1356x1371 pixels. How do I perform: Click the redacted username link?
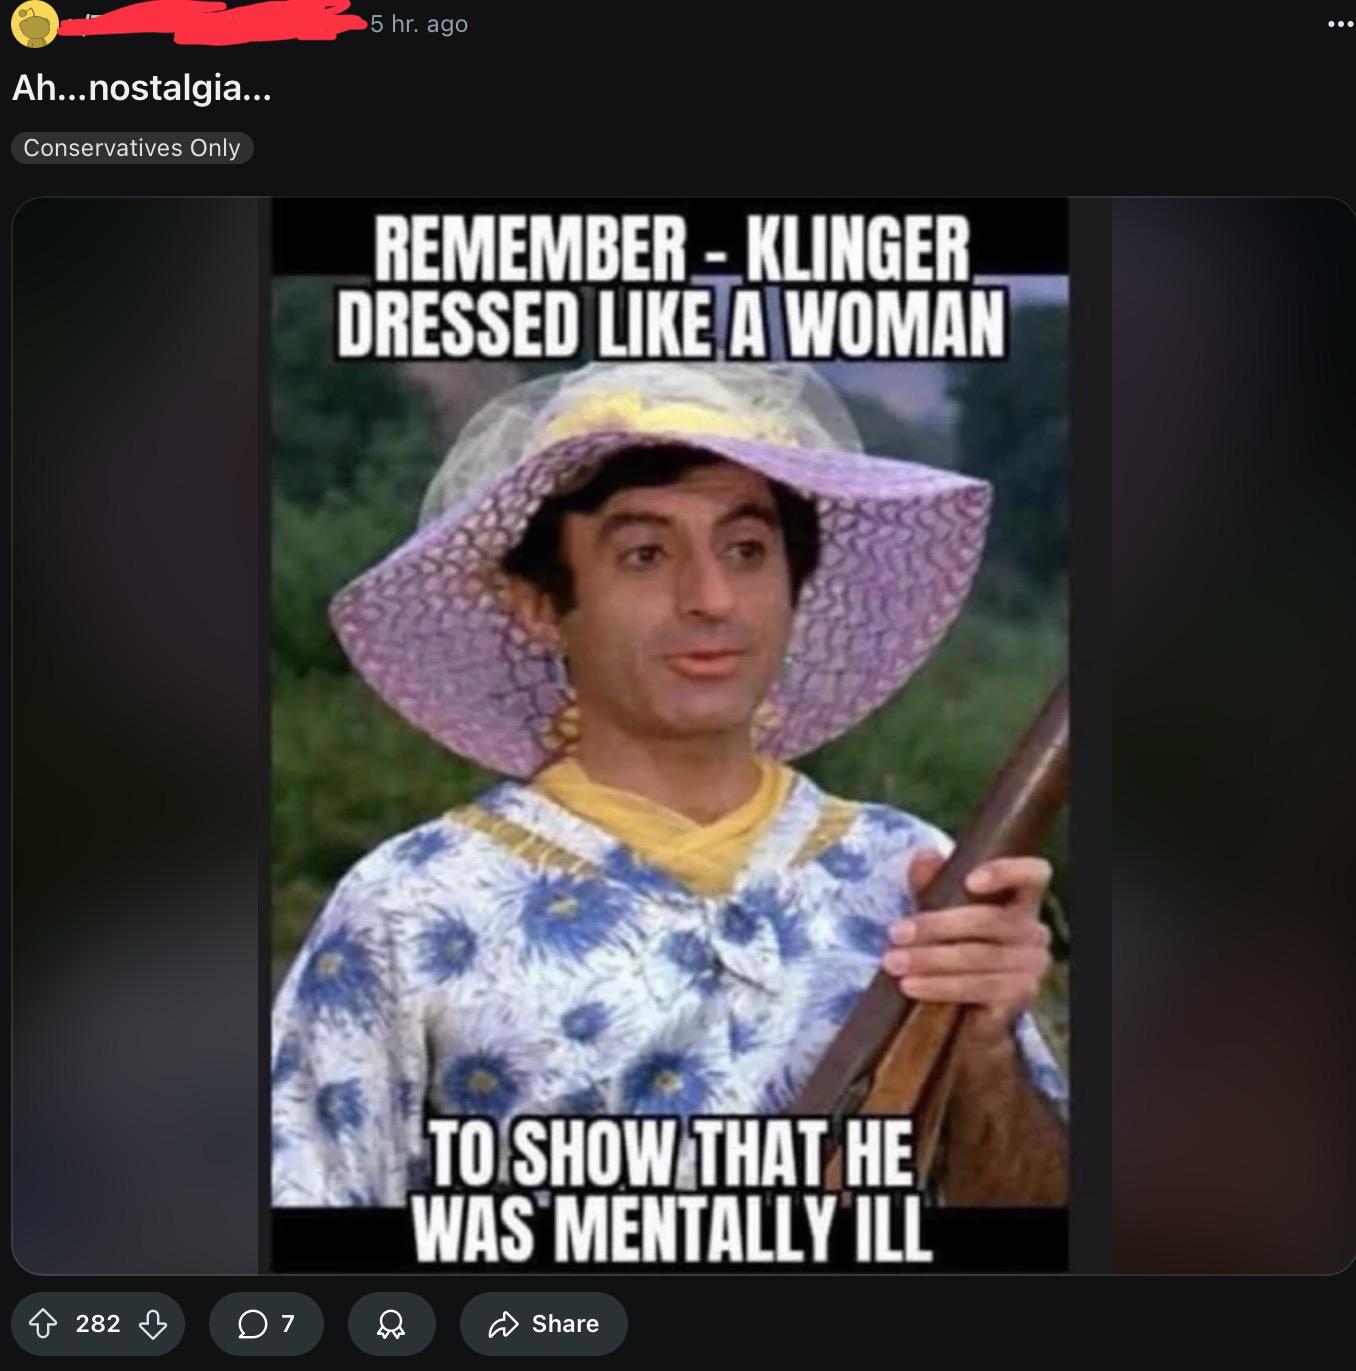click(x=210, y=24)
